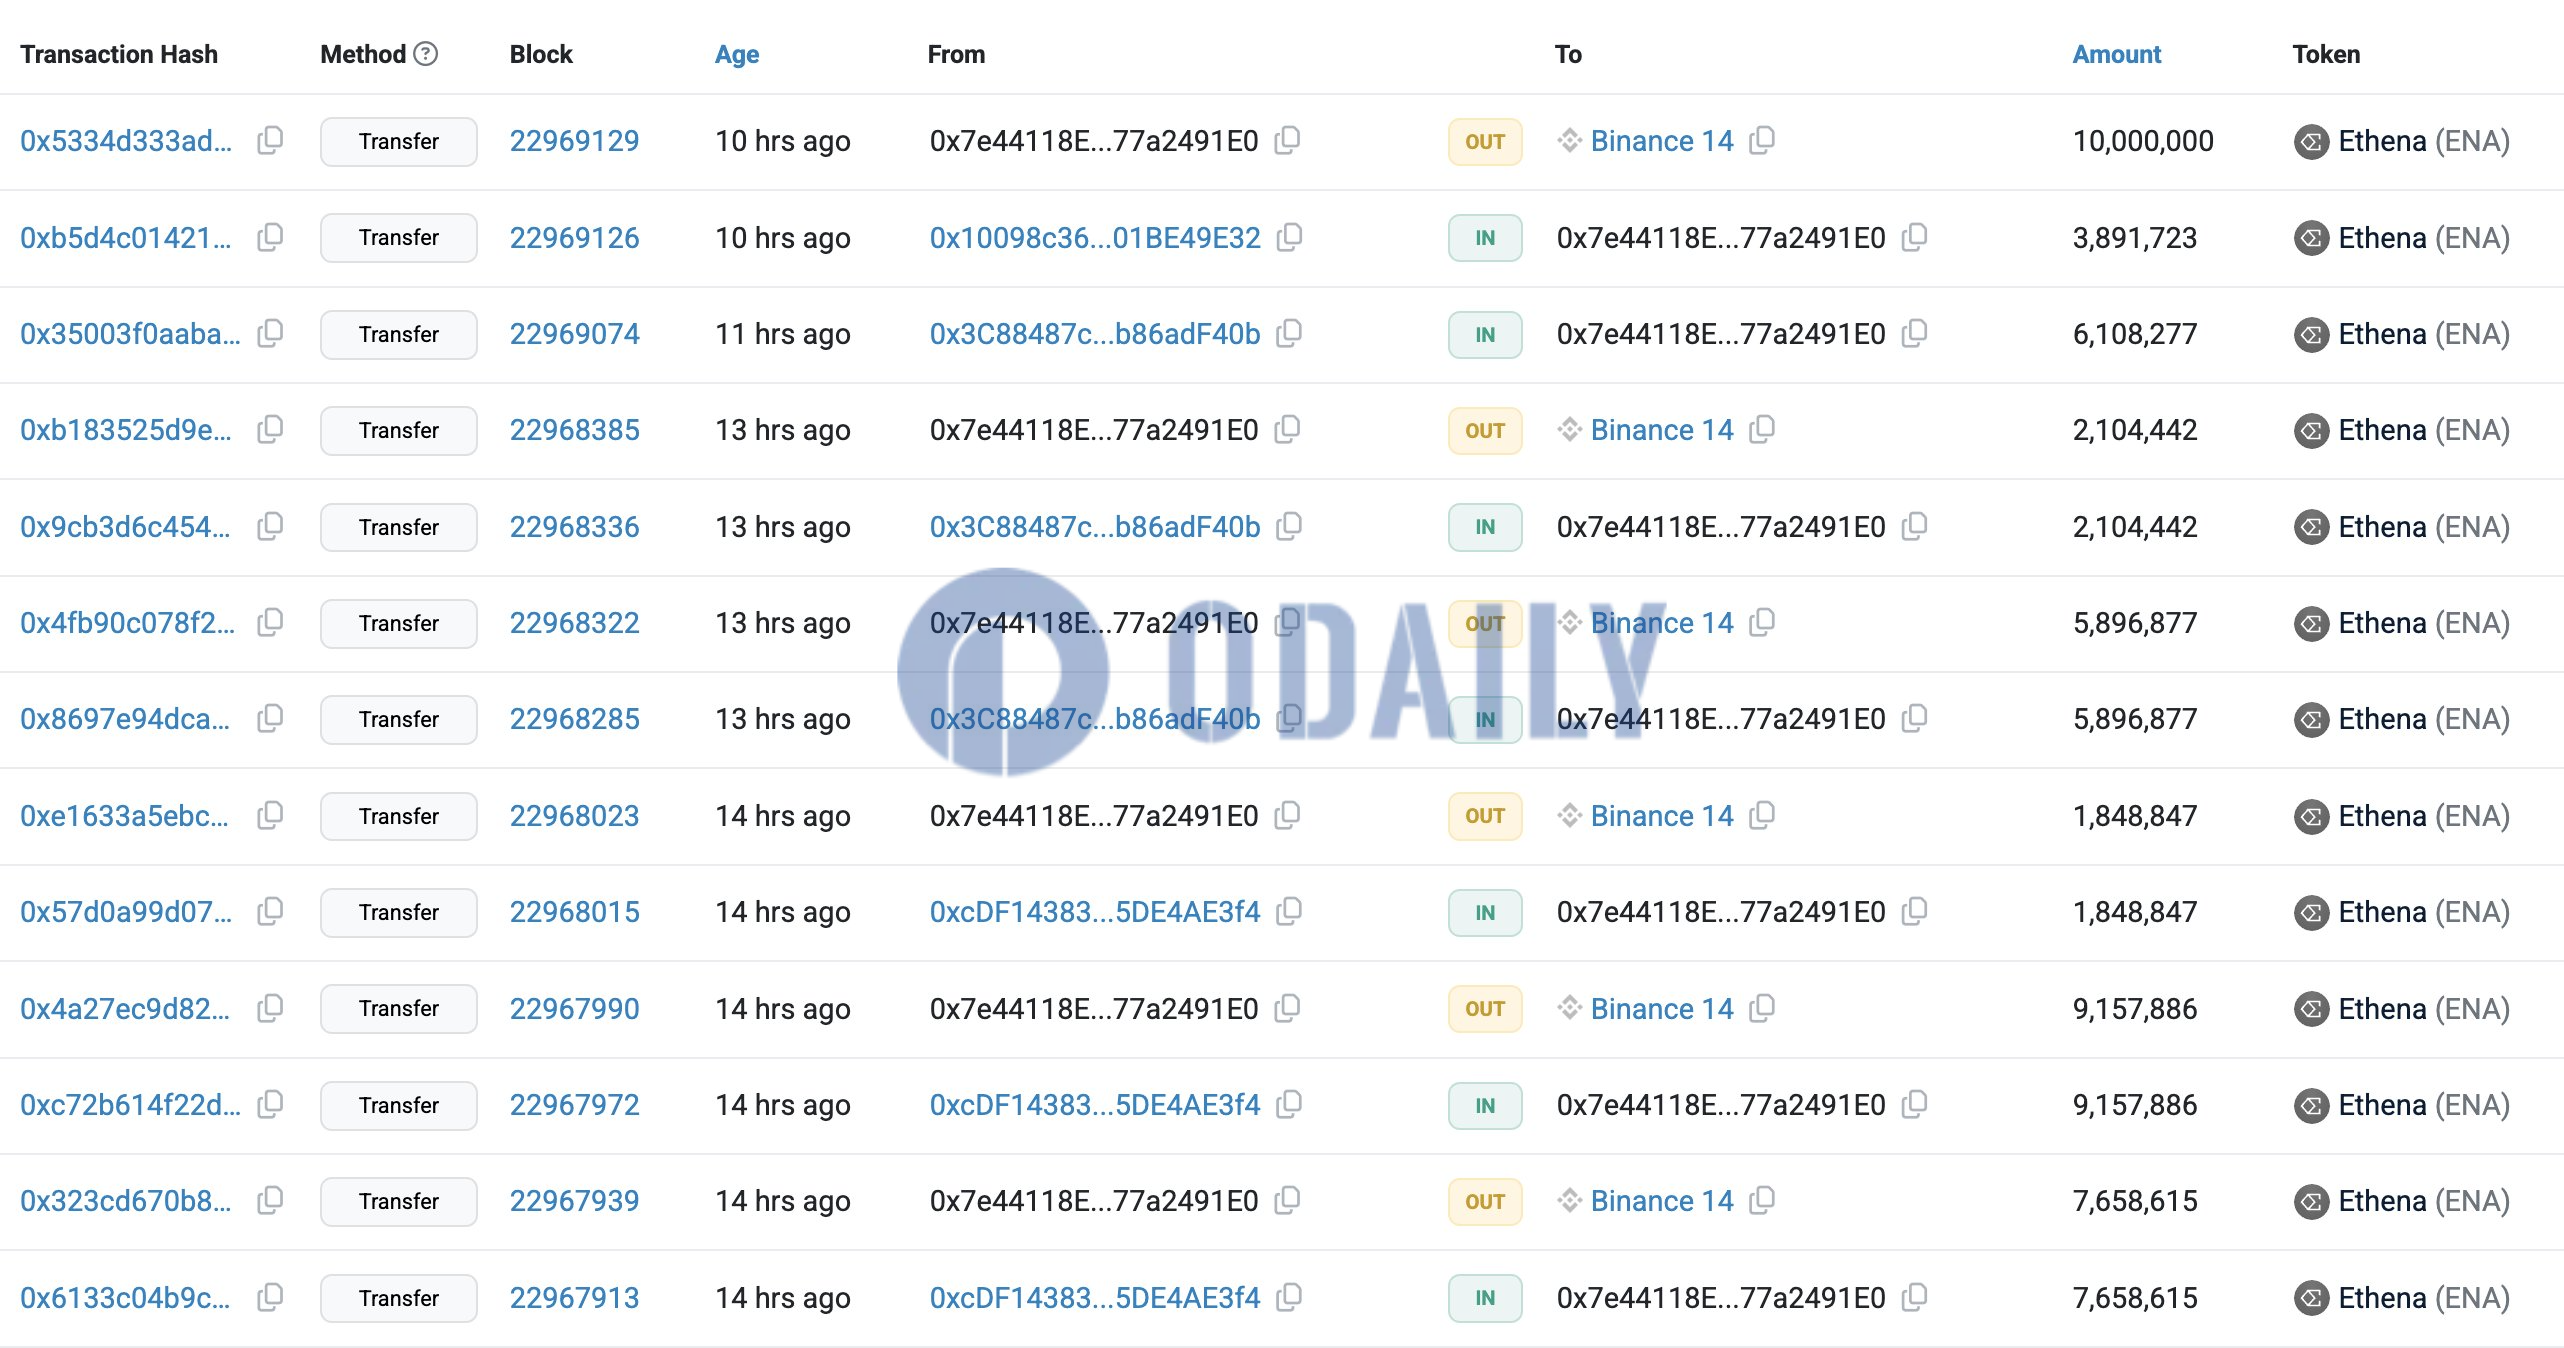Click IN badge in block 22969126 row

[x=1485, y=238]
